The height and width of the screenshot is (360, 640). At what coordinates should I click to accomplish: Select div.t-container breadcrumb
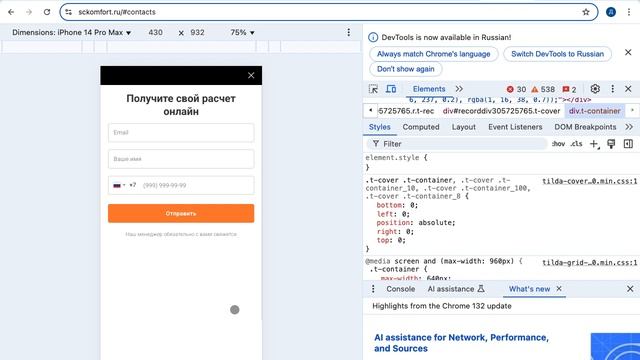[595, 111]
